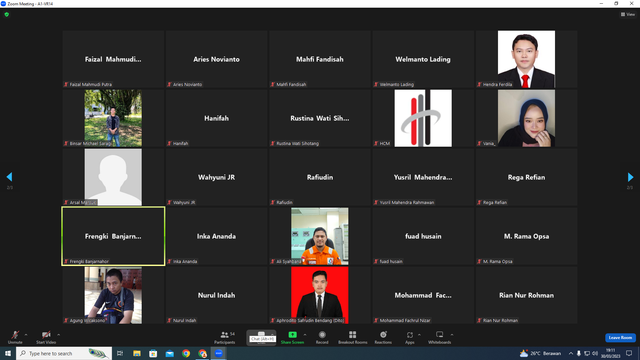Open Google Chrome from taskbar
640x360 pixels.
point(186,353)
